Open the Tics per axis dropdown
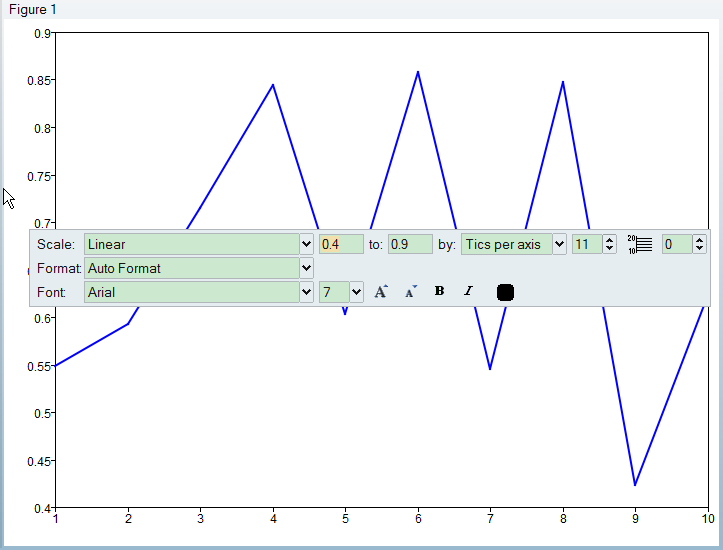Screen dimensions: 723x550 tap(559, 244)
